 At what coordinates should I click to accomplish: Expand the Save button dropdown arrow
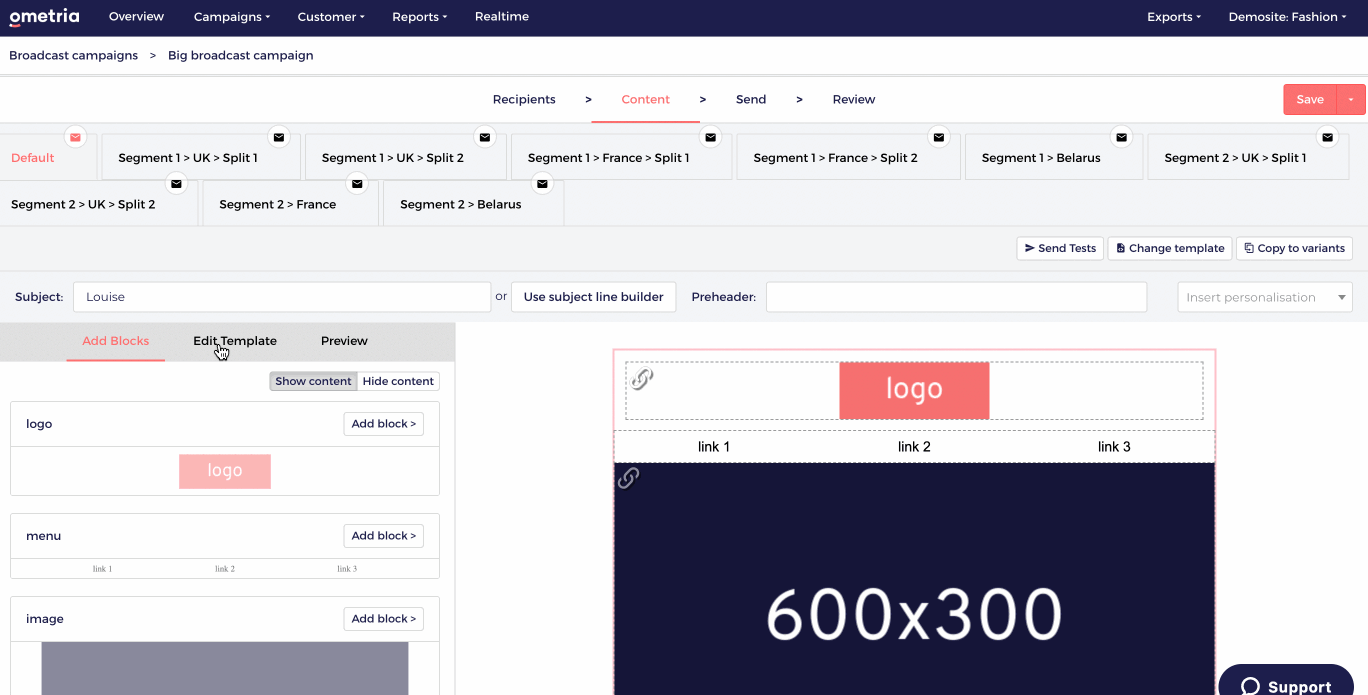point(1351,99)
